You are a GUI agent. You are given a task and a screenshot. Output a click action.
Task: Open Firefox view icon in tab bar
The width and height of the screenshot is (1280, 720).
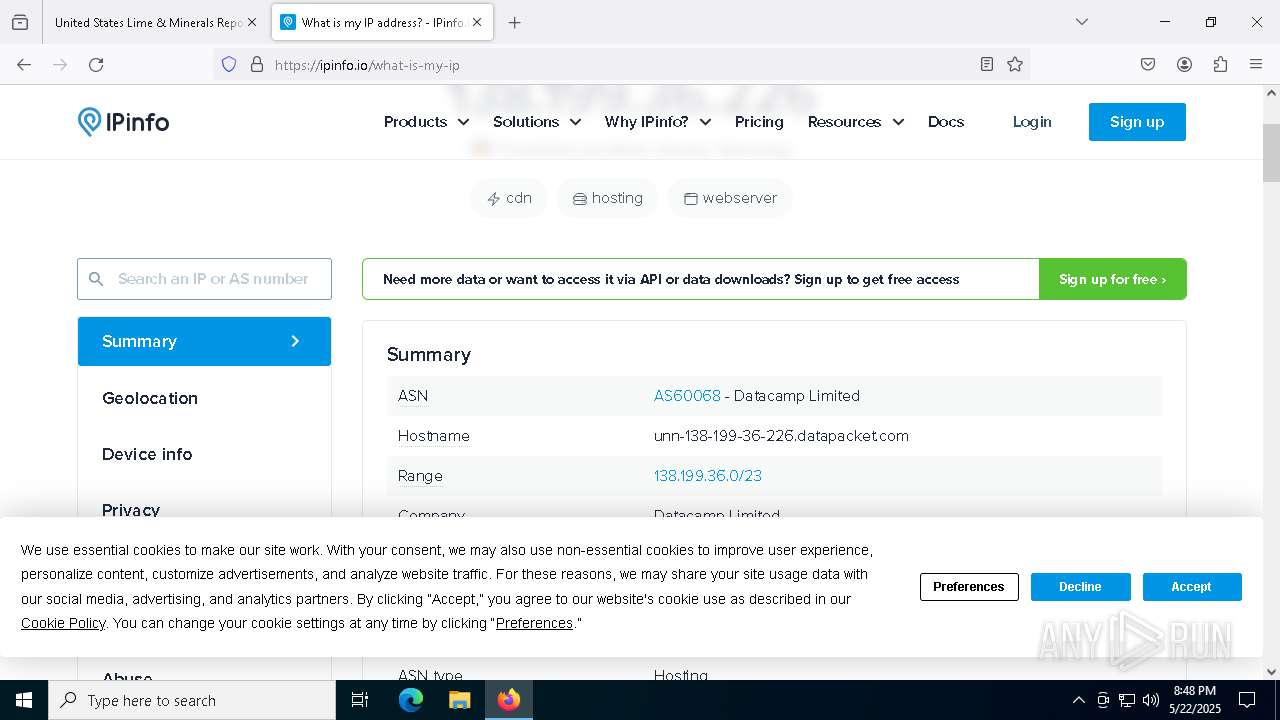[20, 22]
